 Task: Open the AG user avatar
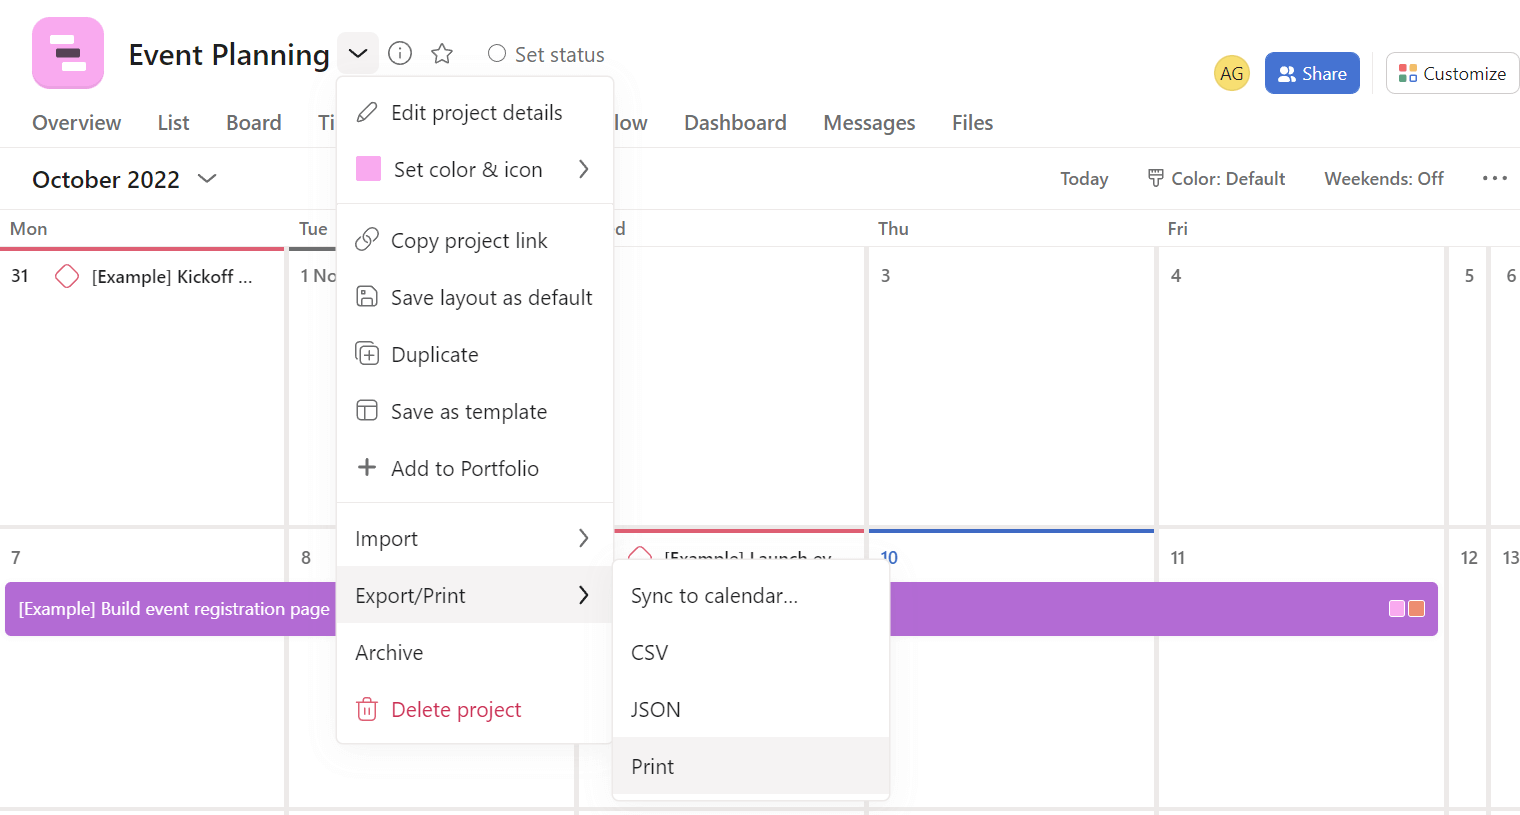point(1231,73)
